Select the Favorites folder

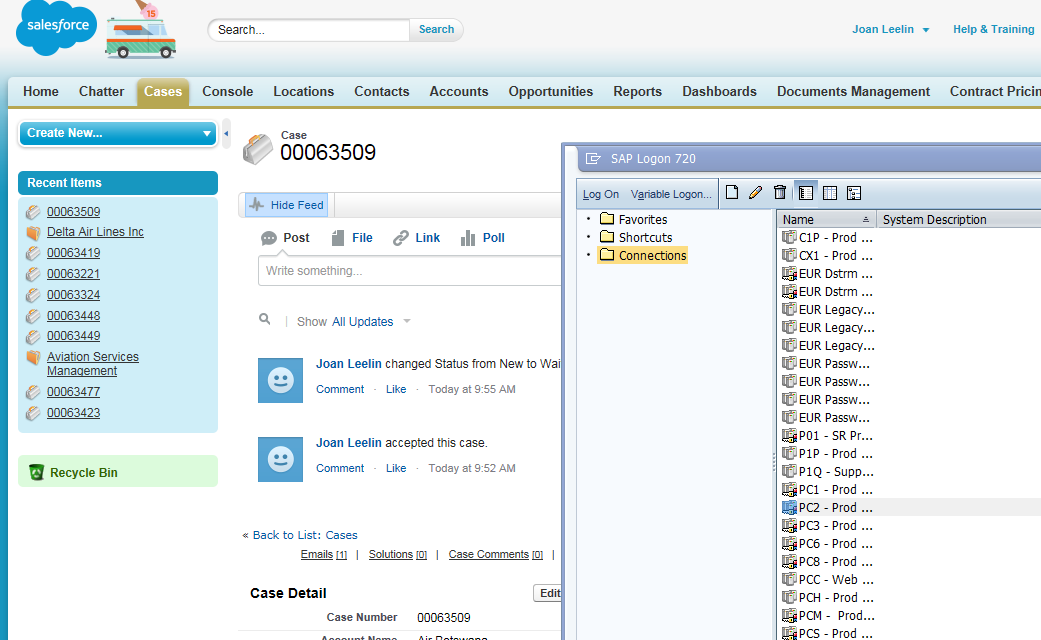point(633,219)
